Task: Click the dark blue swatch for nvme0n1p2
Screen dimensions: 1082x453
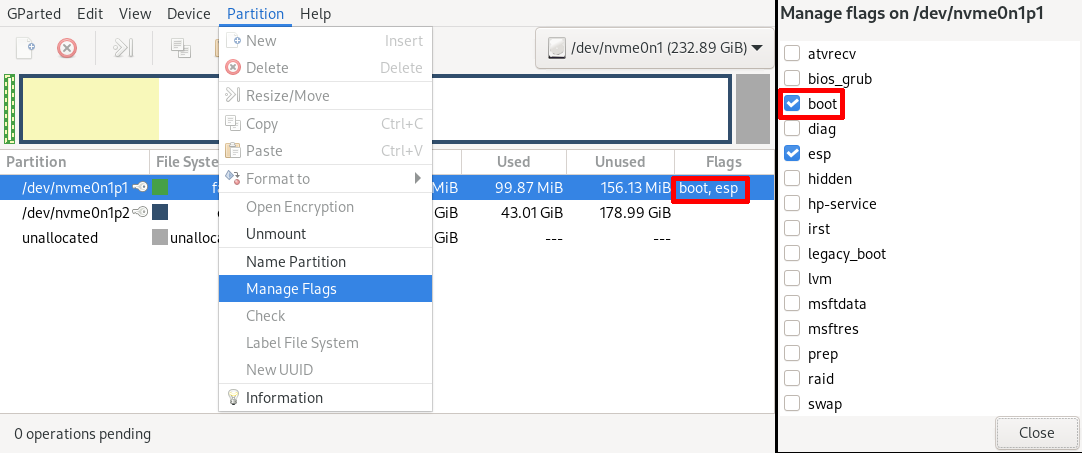Action: (x=160, y=212)
